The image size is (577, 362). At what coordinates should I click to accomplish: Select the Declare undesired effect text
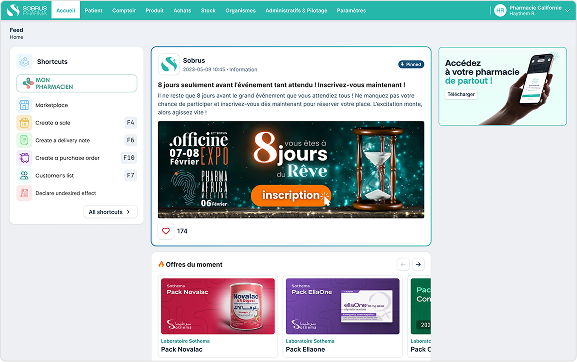pos(66,193)
